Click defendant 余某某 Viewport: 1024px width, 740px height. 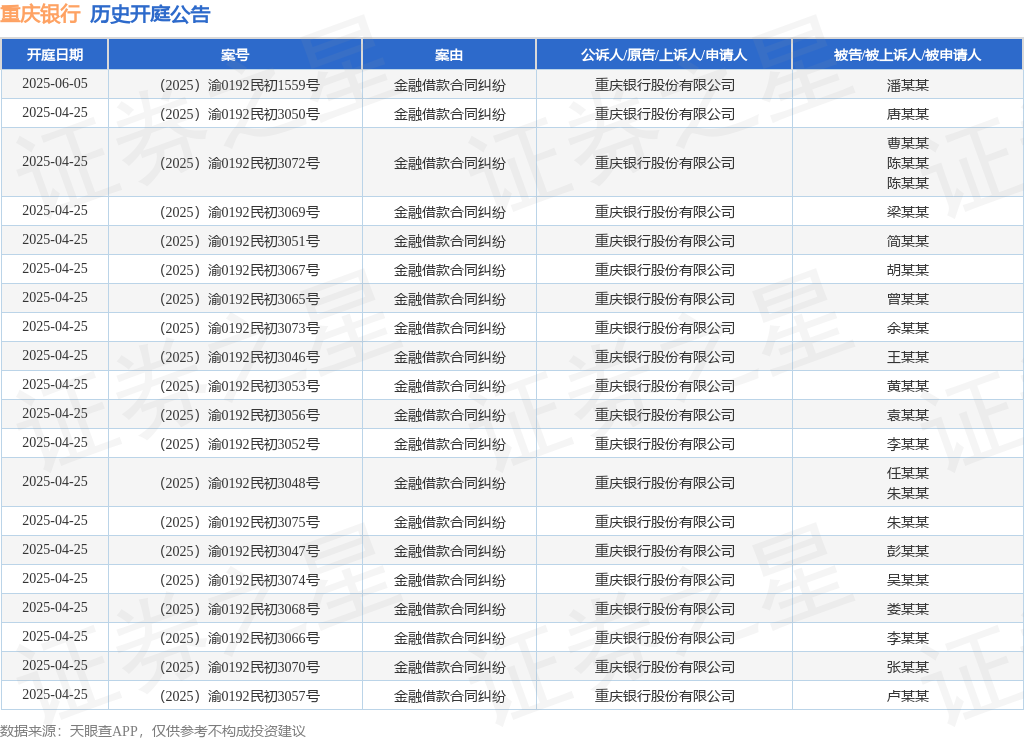tap(908, 328)
